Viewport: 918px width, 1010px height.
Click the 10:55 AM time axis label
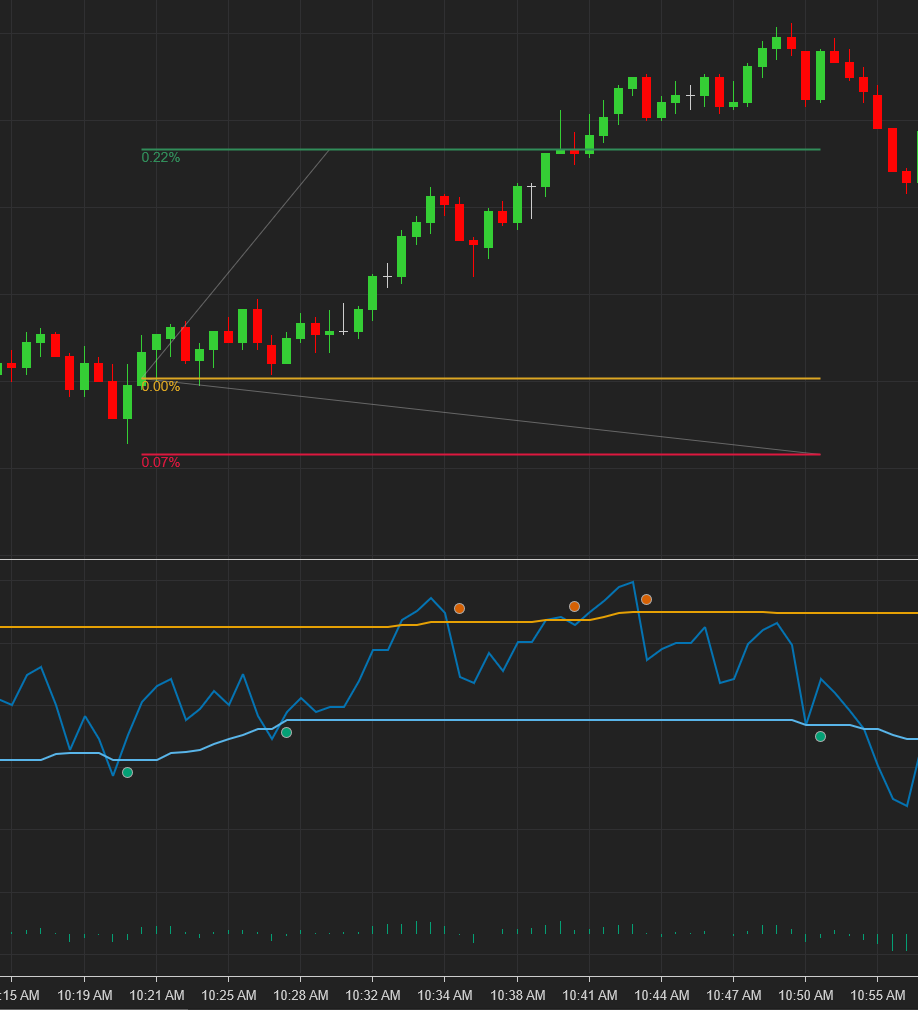[878, 996]
